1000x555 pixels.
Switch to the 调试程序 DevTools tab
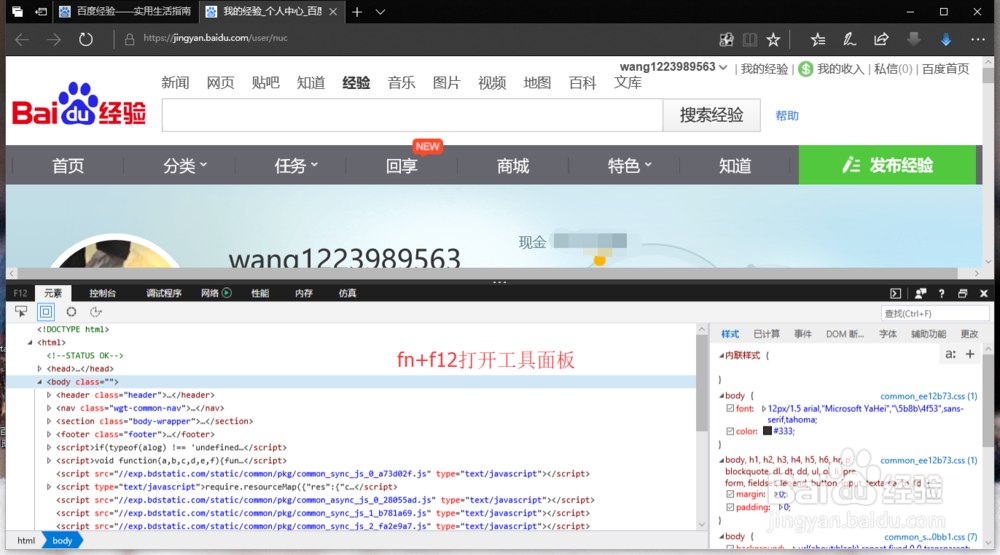(164, 293)
